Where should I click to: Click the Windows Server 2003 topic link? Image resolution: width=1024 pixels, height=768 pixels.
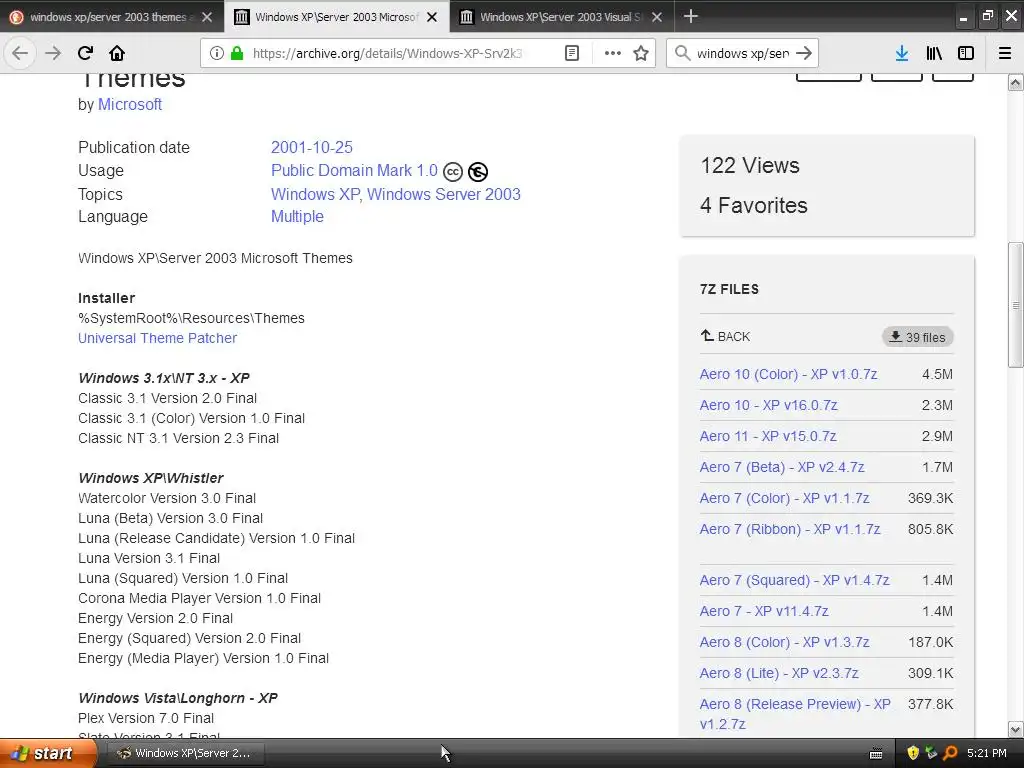click(443, 195)
